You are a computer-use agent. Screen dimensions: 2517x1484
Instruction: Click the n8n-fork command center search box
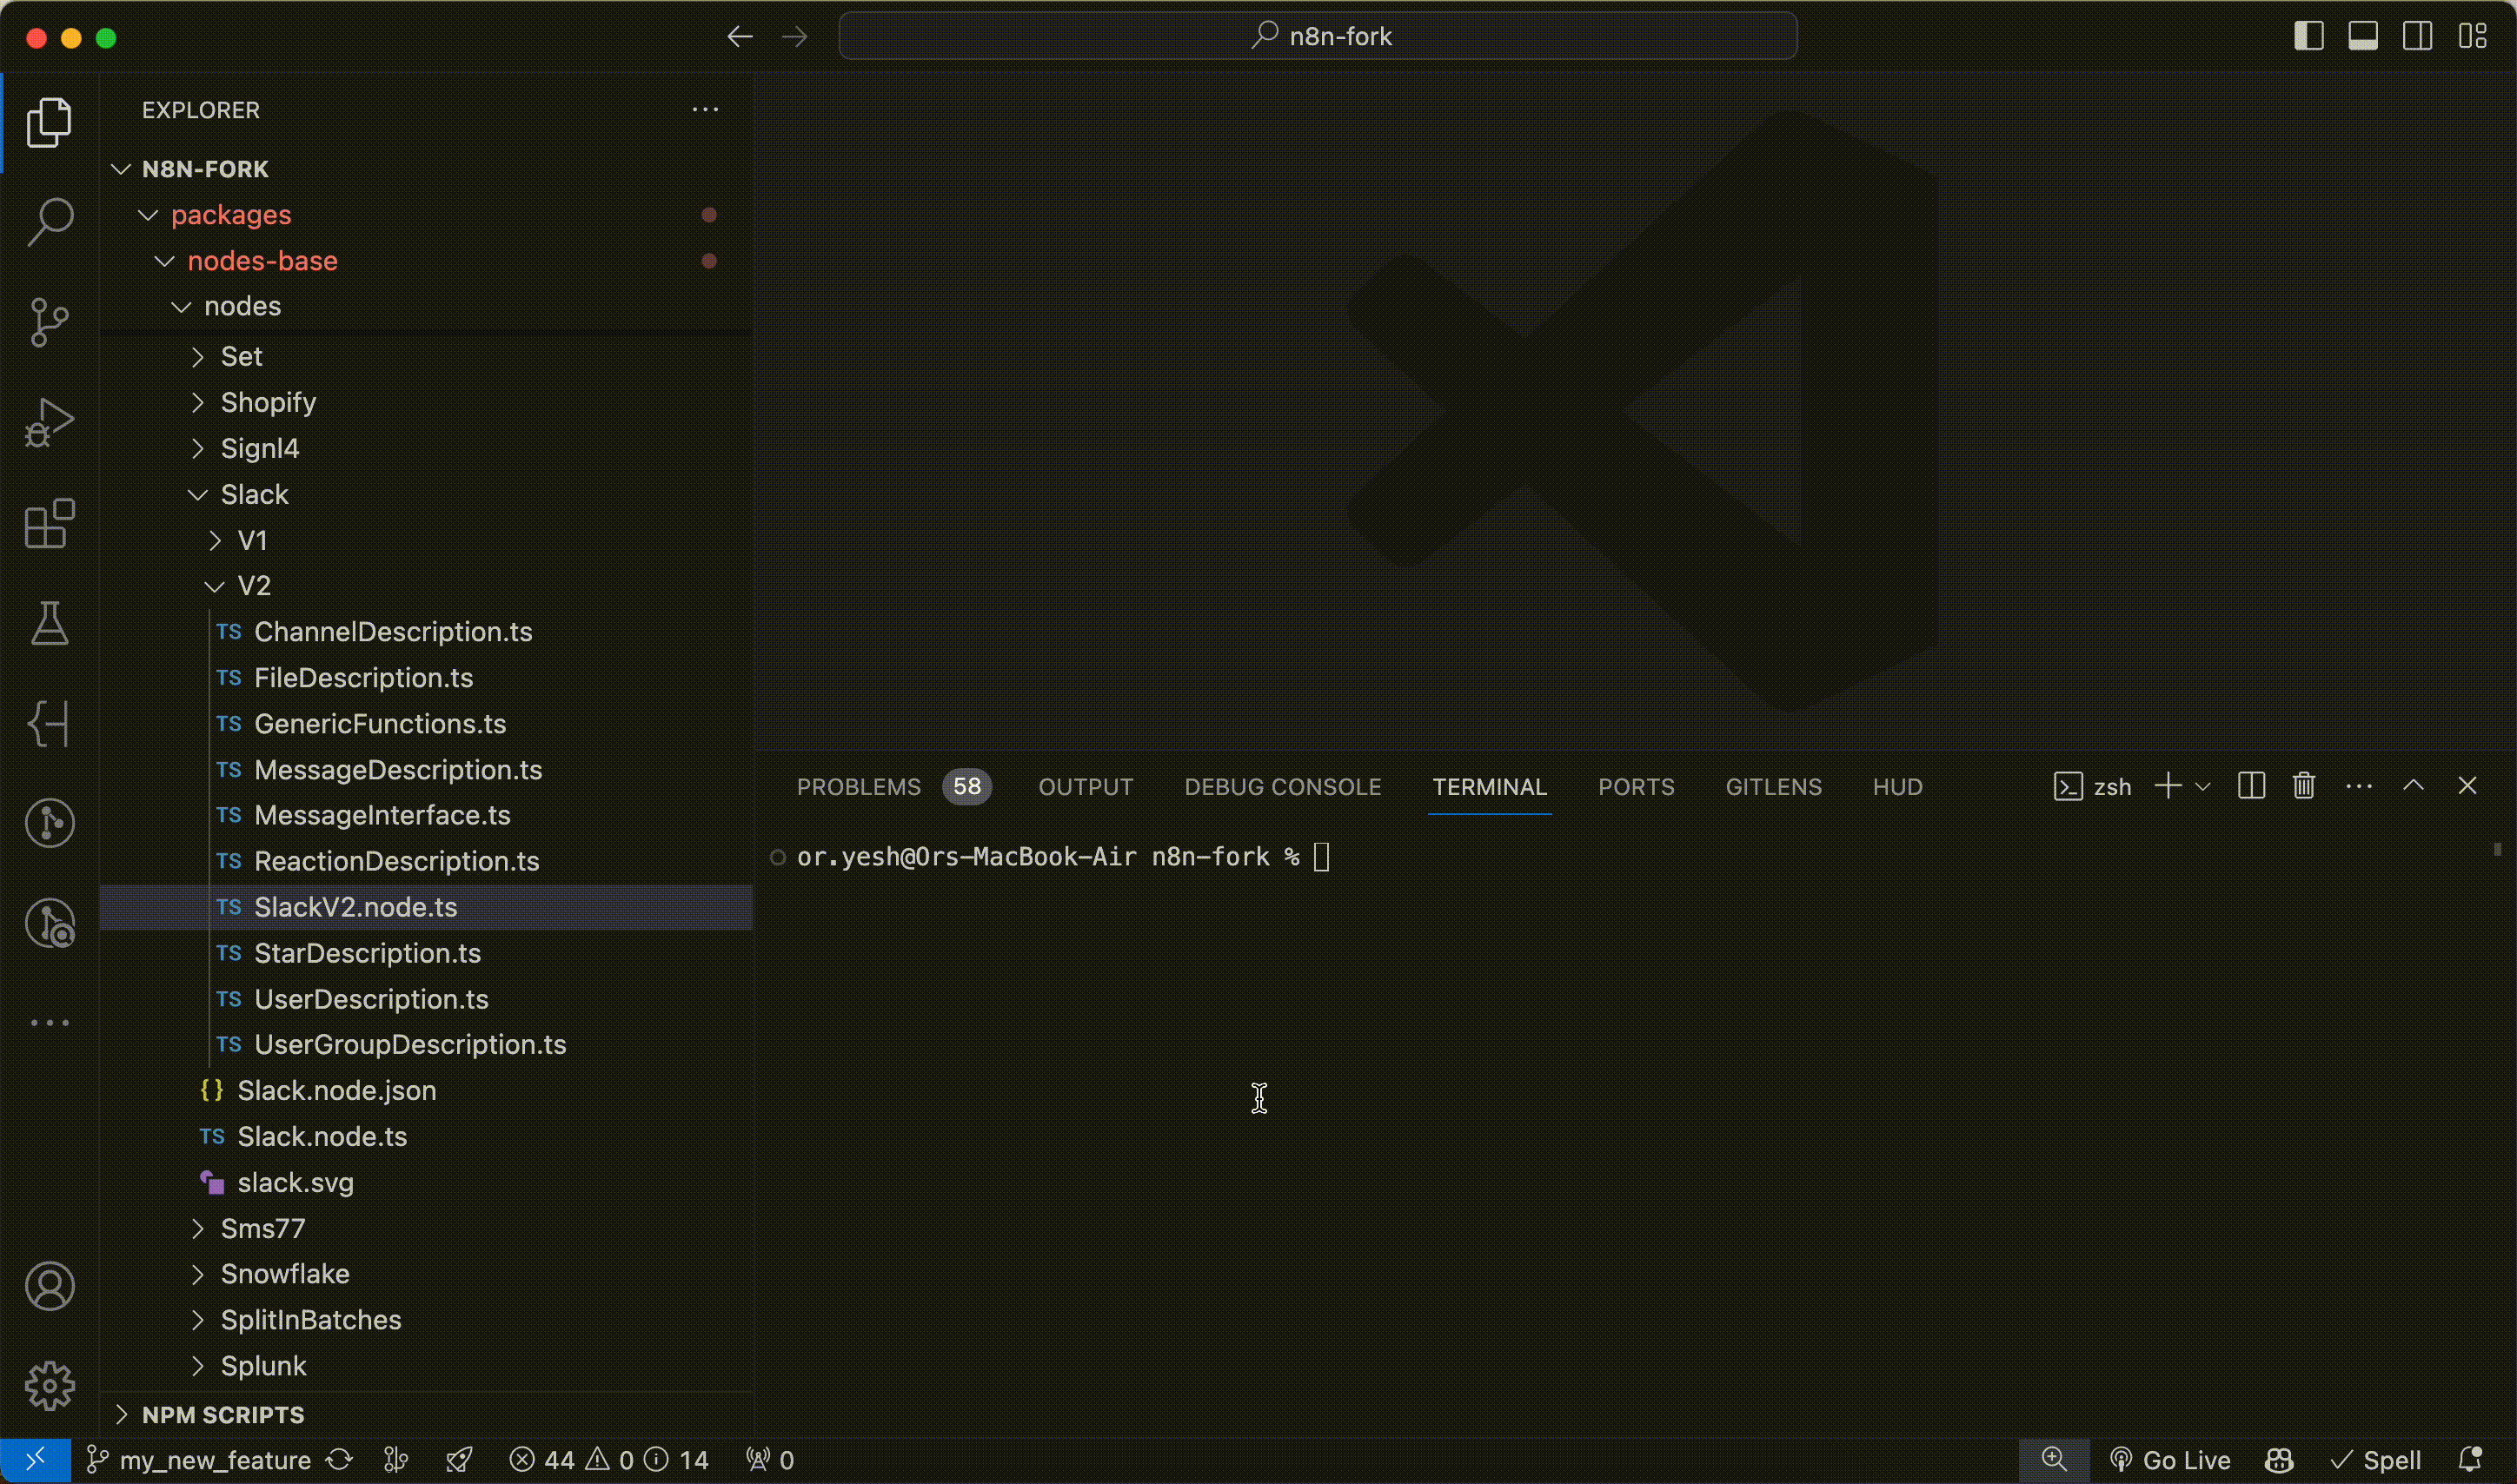[1317, 36]
